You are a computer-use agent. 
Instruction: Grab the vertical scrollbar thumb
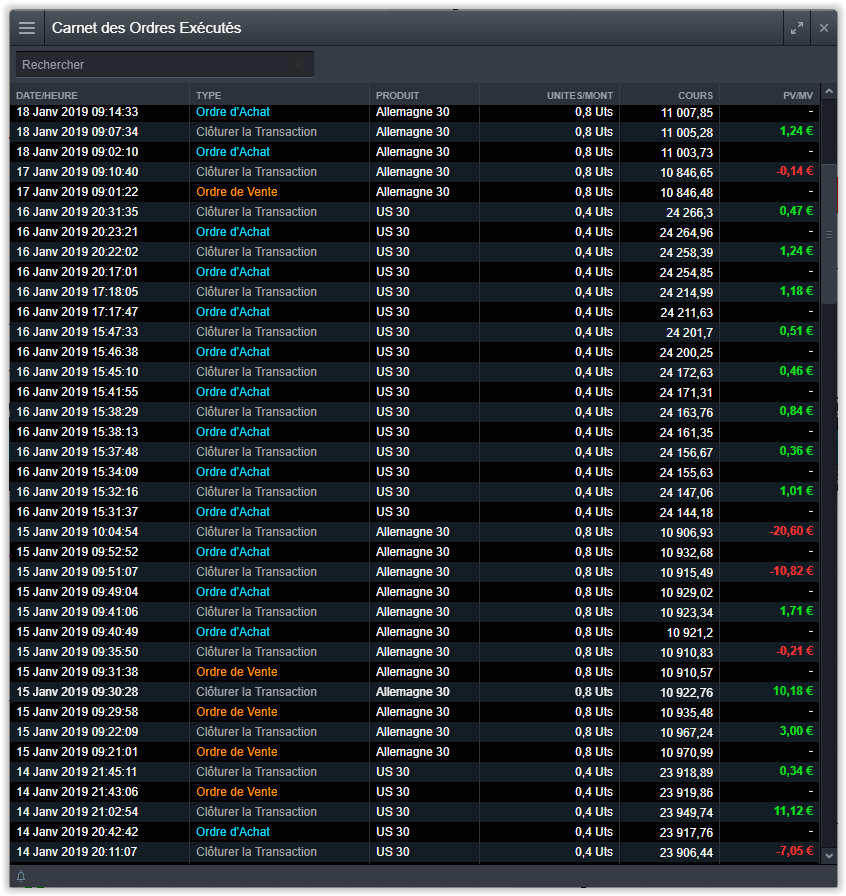[x=829, y=234]
